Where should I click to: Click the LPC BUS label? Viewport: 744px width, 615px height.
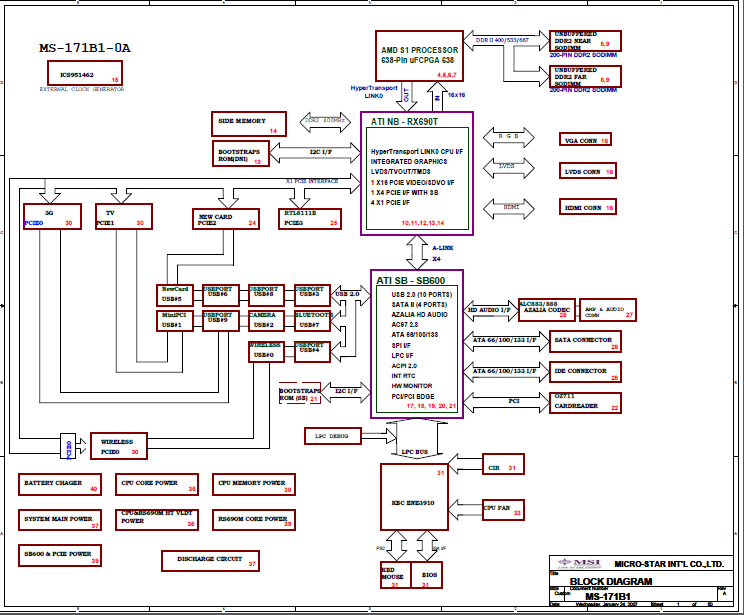(x=415, y=452)
